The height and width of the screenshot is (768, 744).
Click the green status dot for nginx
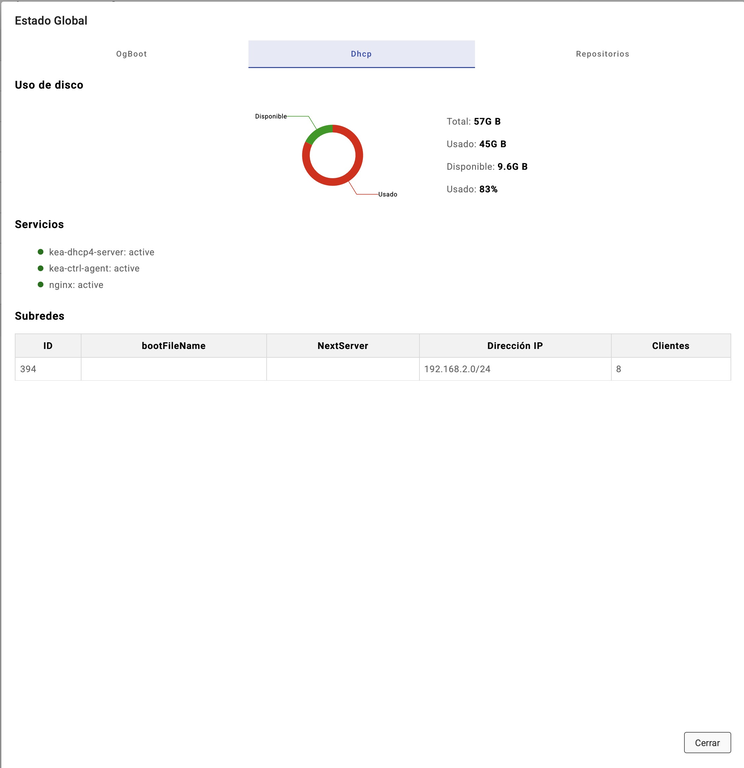[x=40, y=285]
